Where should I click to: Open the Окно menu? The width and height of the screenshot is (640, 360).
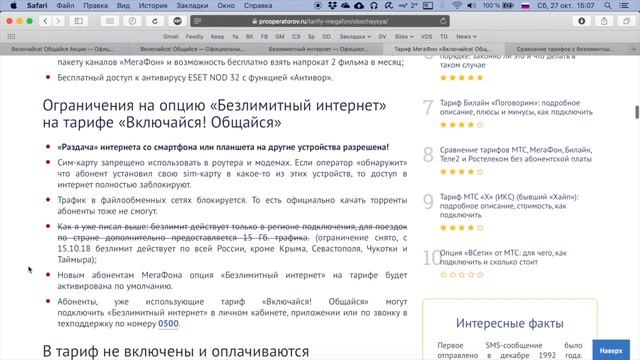(x=226, y=5)
